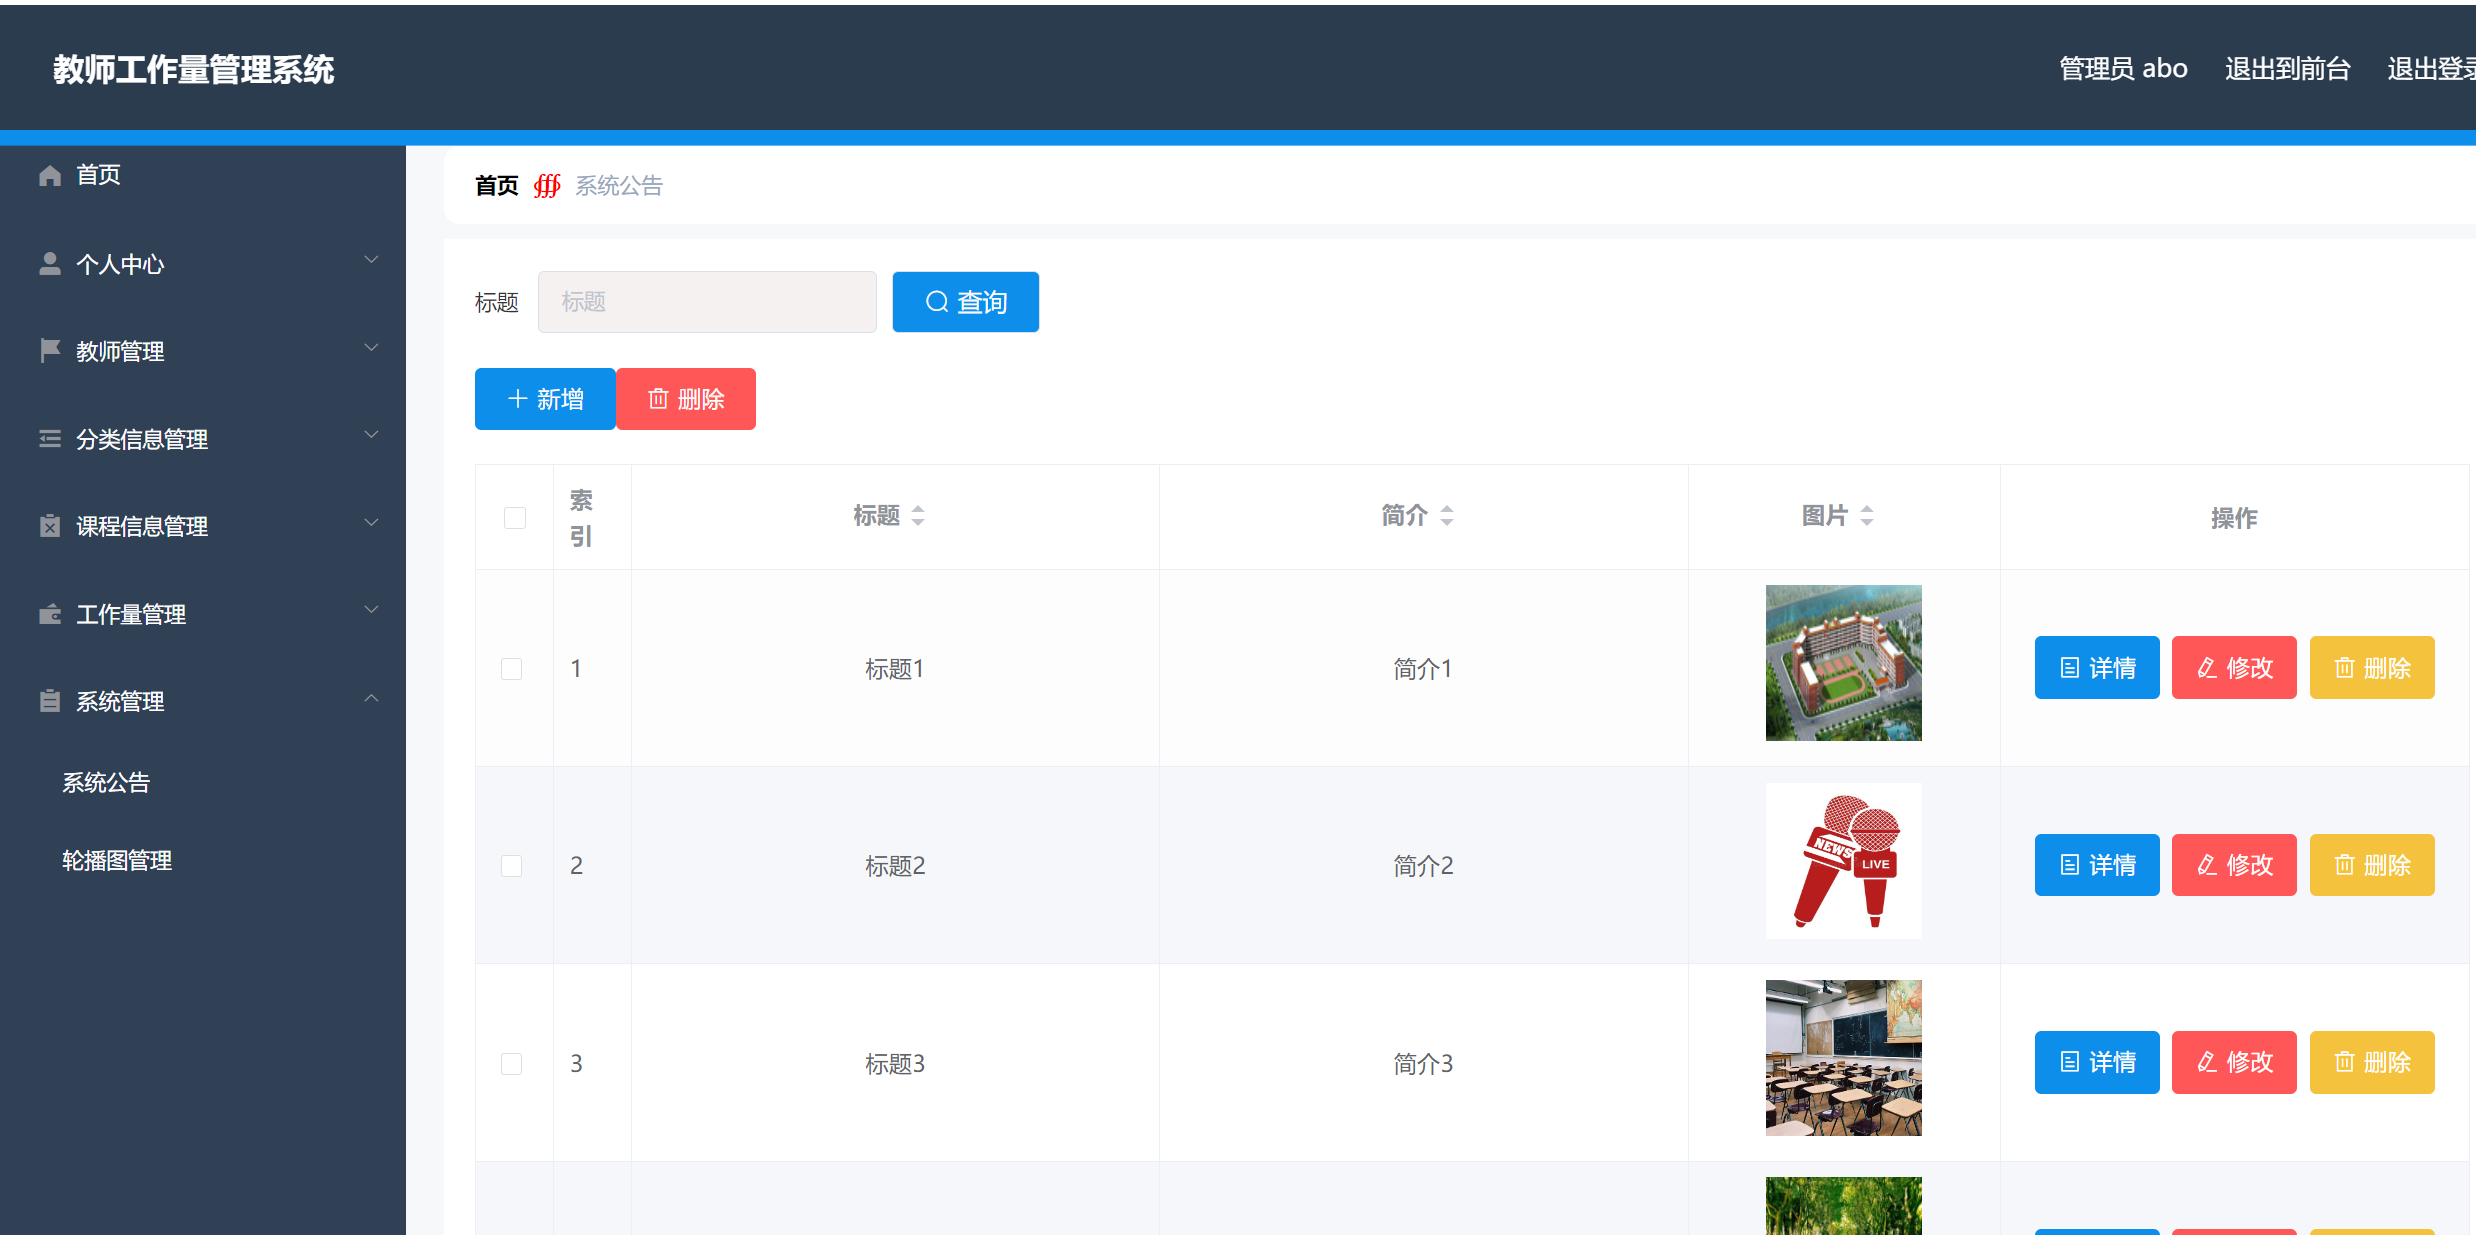Open the classroom thumbnail in row 3
This screenshot has width=2476, height=1235.
tap(1843, 1057)
